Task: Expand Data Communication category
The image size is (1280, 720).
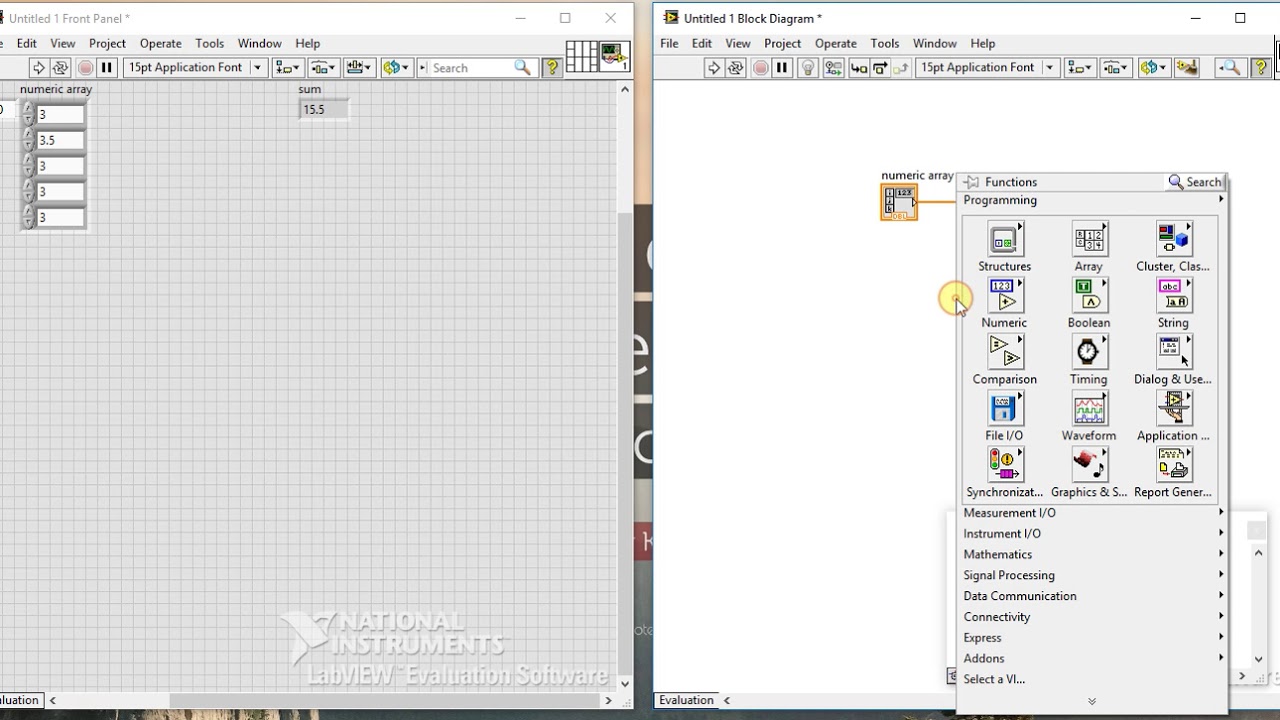Action: click(x=1092, y=596)
